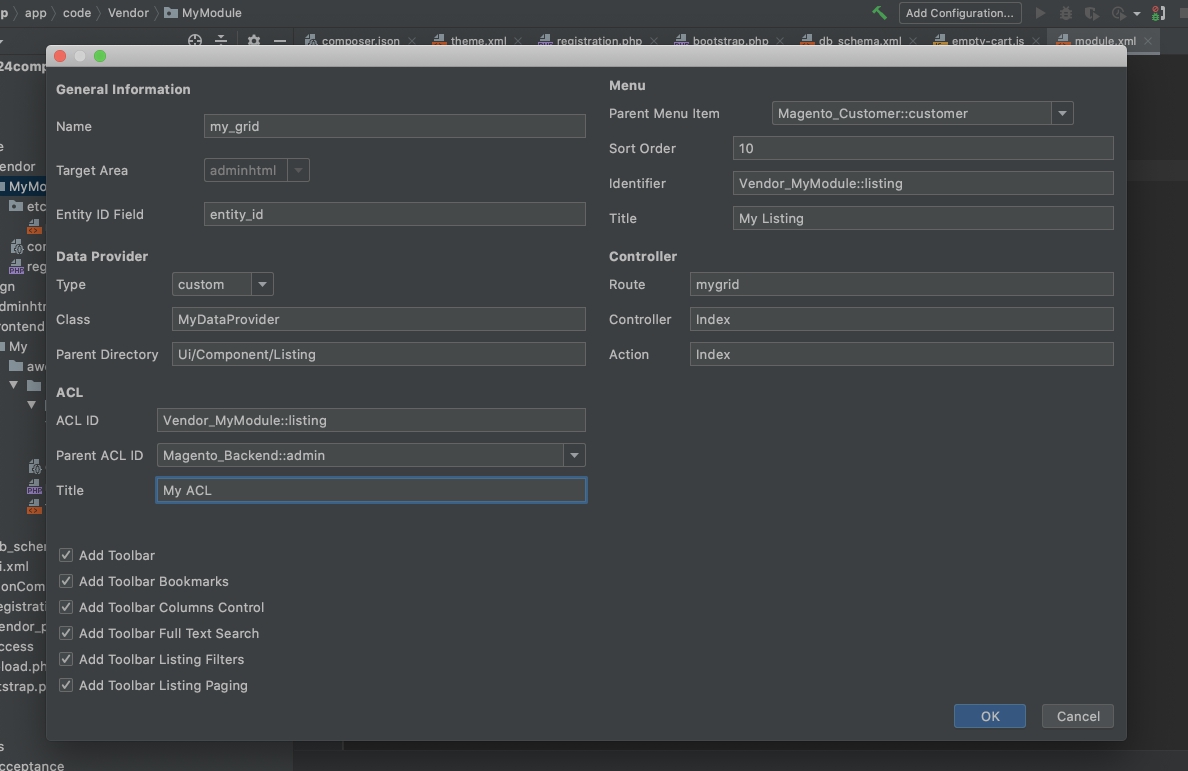
Task: Click the project panel settings gear icon
Action: (x=254, y=41)
